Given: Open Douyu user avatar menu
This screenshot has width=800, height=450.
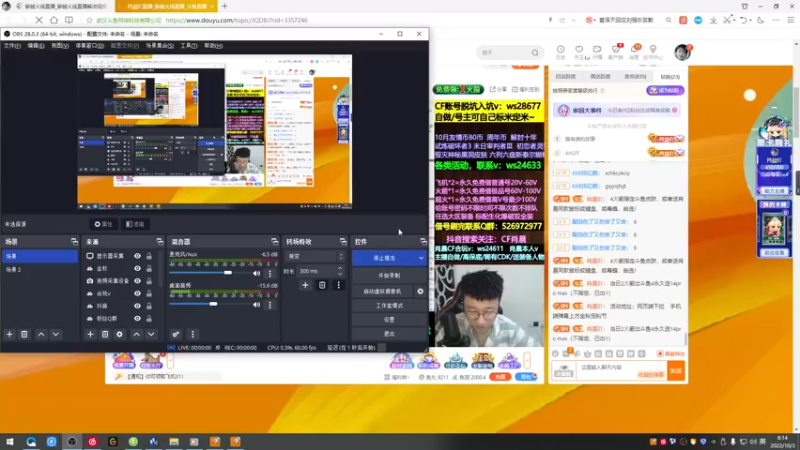Looking at the screenshot, I should point(682,52).
